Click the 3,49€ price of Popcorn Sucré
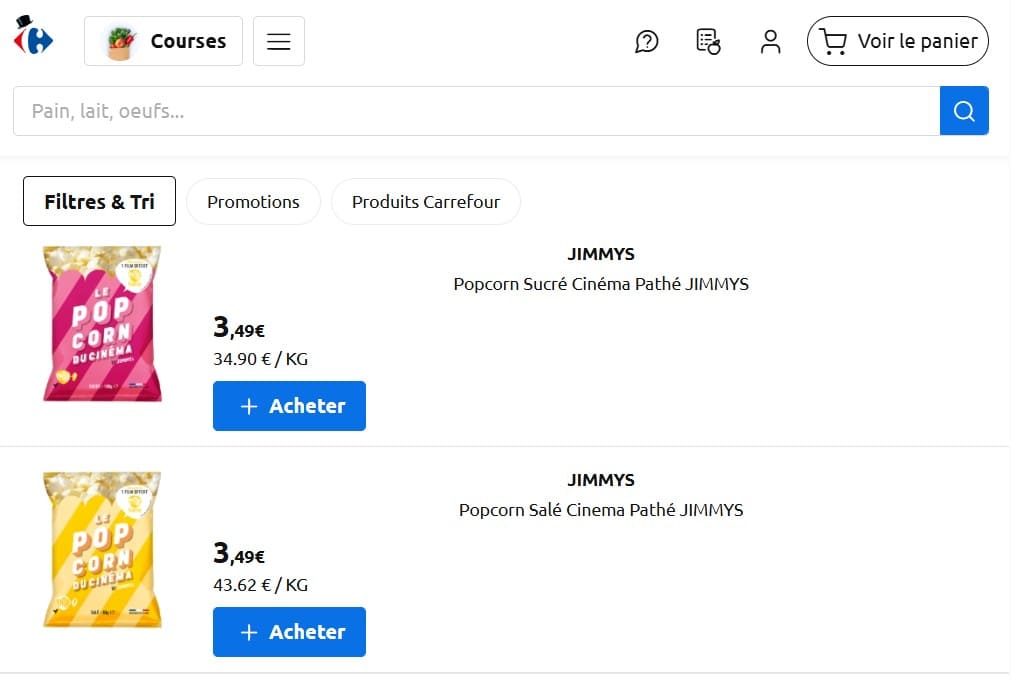The image size is (1011, 682). tap(239, 327)
